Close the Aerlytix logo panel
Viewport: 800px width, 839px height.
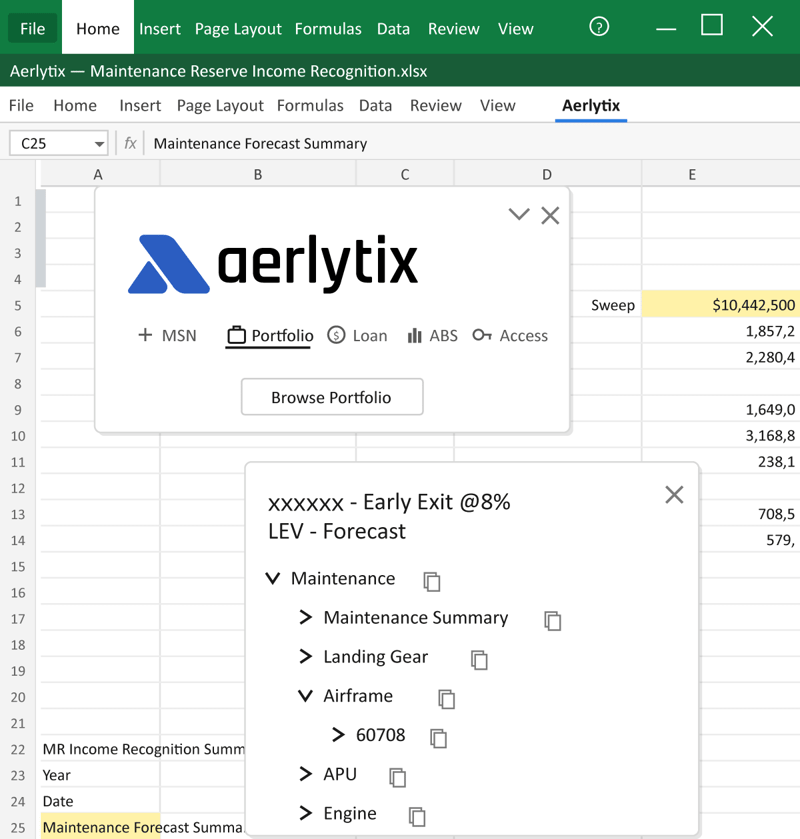550,216
